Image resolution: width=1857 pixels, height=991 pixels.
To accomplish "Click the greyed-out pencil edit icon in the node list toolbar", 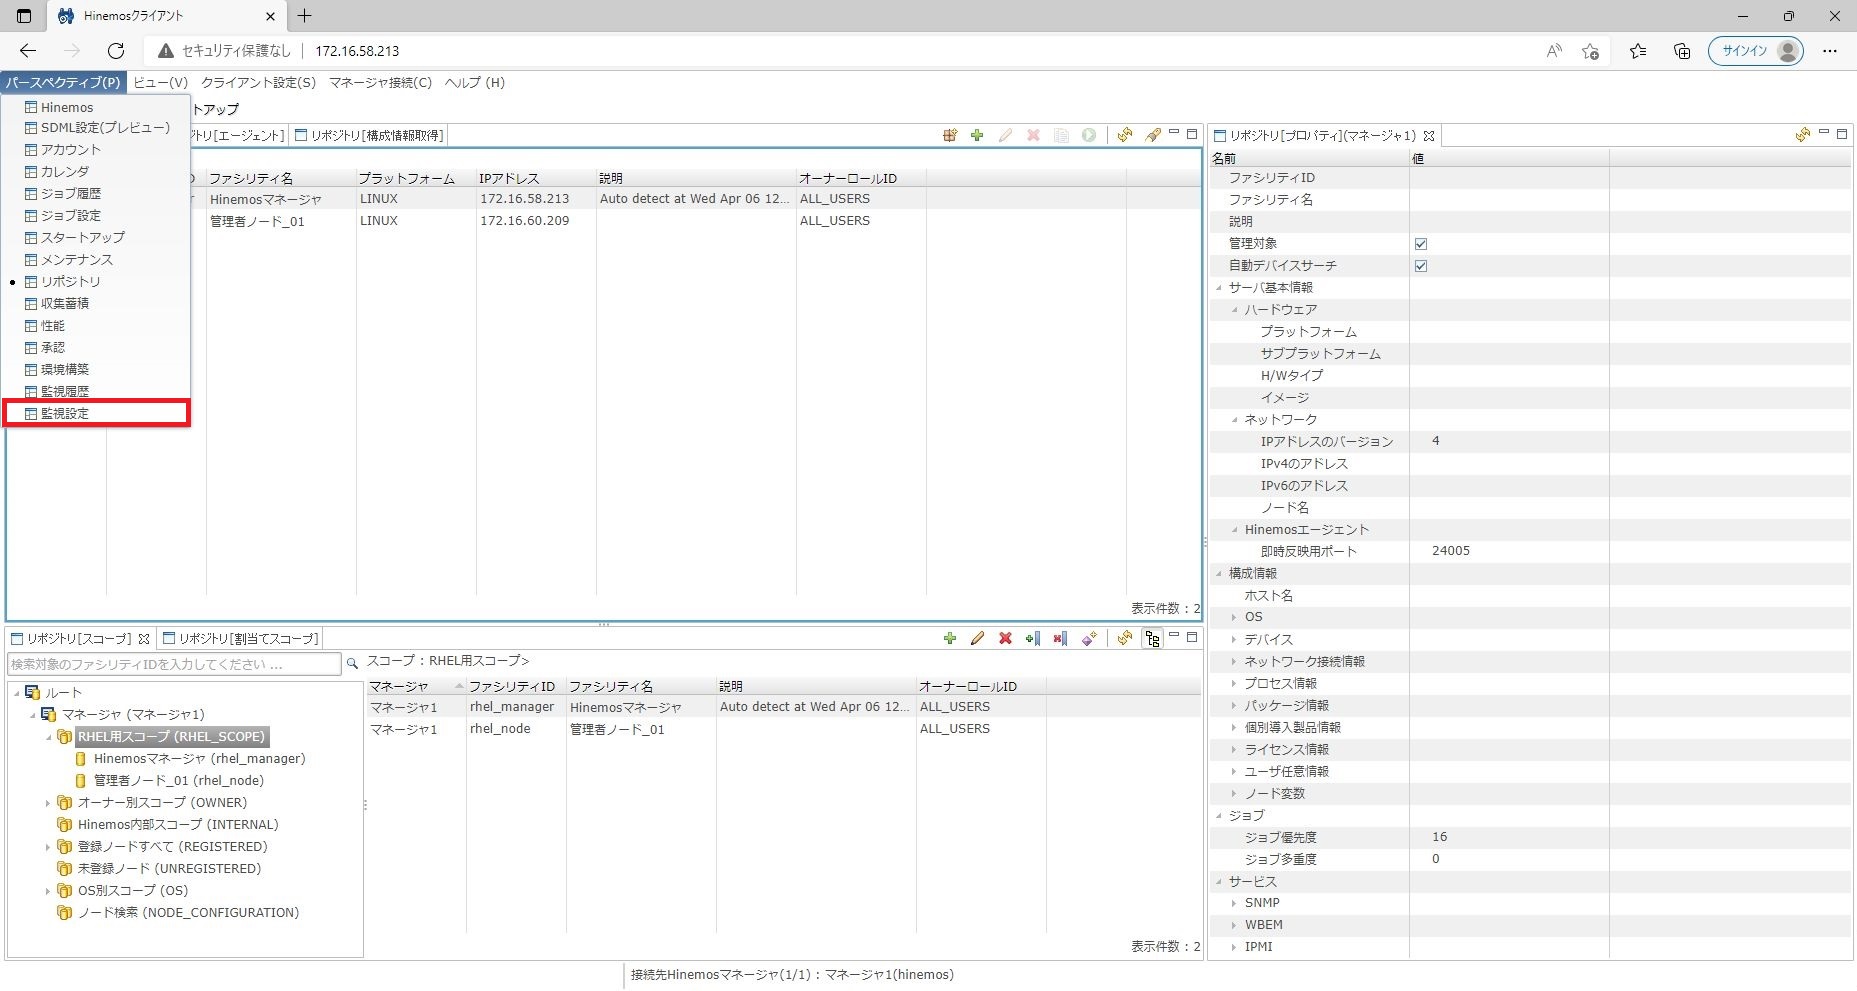I will click(1005, 135).
